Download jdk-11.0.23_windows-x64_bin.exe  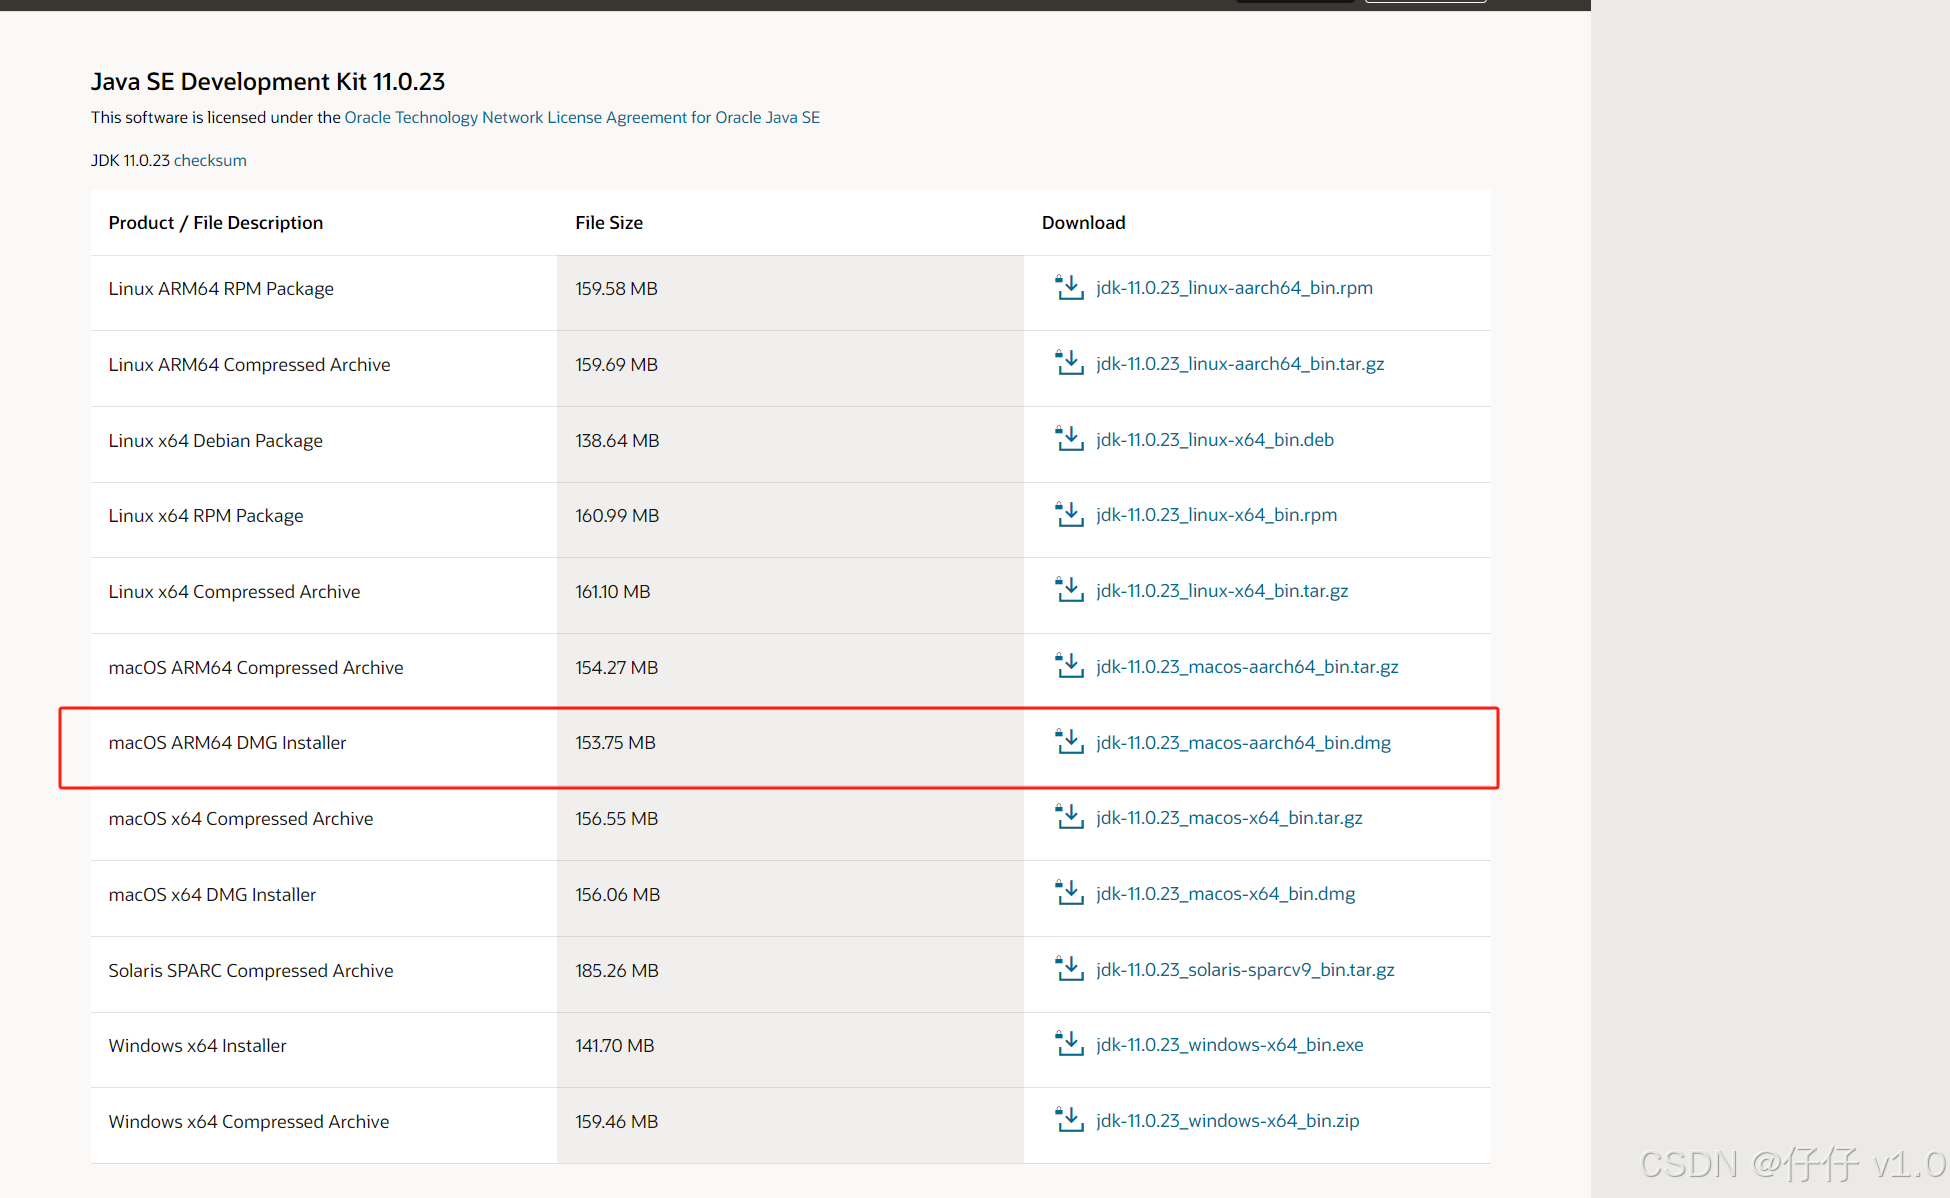(1229, 1045)
